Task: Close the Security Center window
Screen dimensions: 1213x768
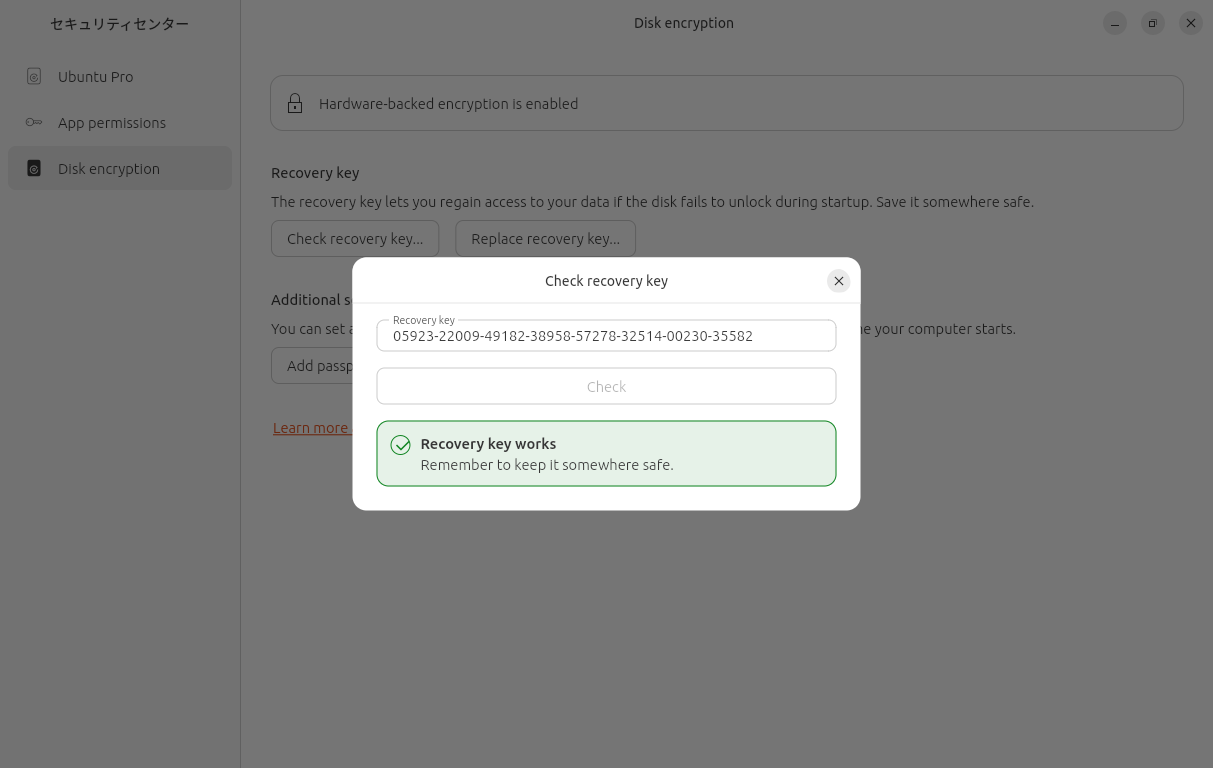Action: pyautogui.click(x=1190, y=23)
